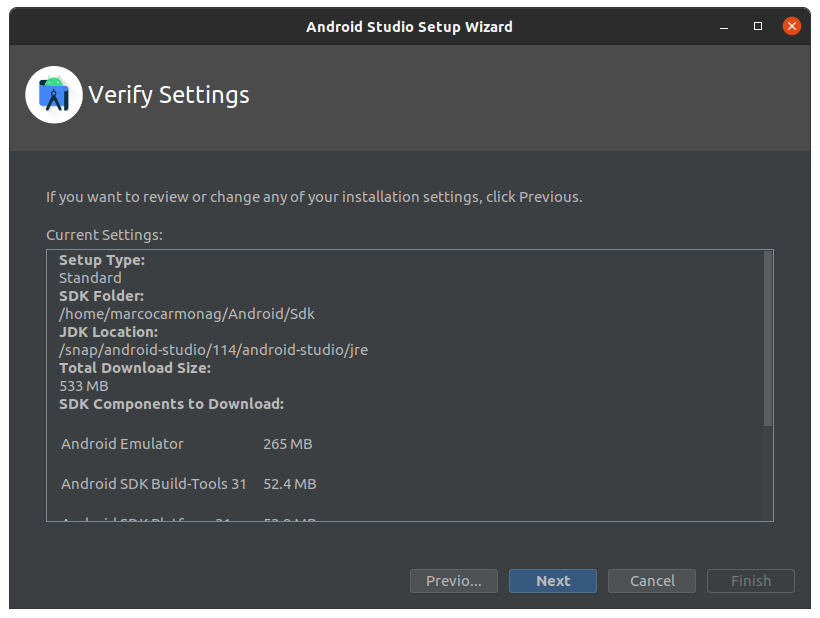The image size is (820, 618).
Task: Click the '265 MB' emulator size value
Action: (x=288, y=444)
